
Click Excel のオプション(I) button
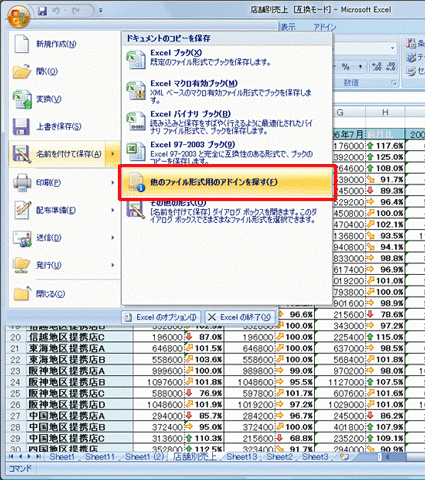click(161, 317)
